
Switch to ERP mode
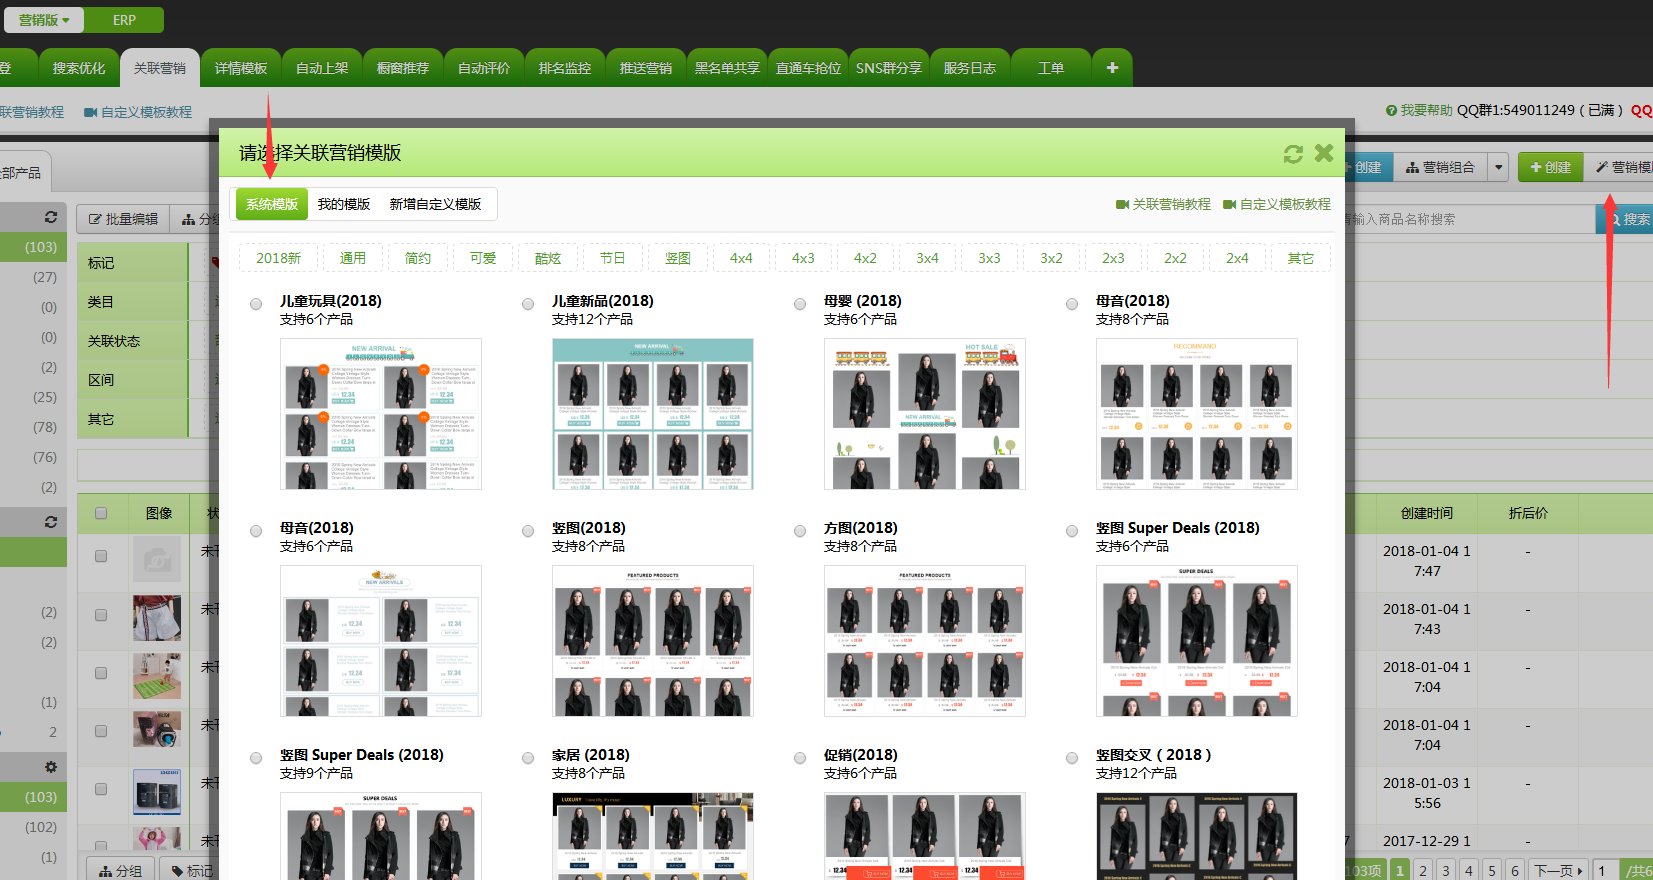coord(124,20)
